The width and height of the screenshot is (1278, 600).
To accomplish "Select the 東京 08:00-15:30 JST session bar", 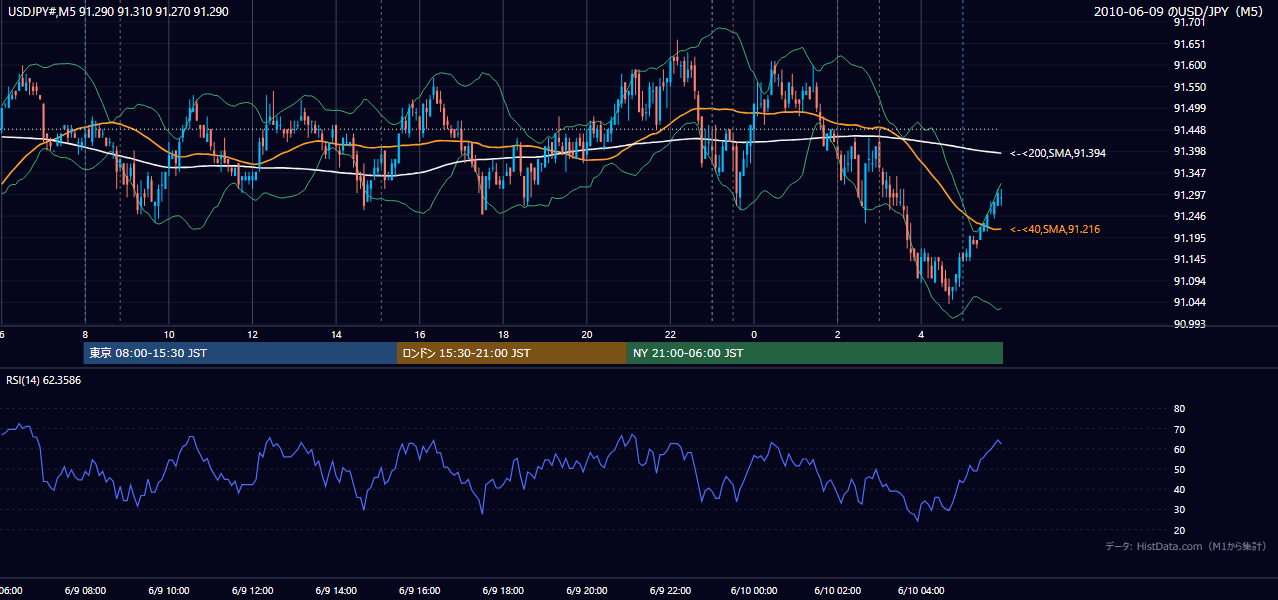I will [x=240, y=353].
